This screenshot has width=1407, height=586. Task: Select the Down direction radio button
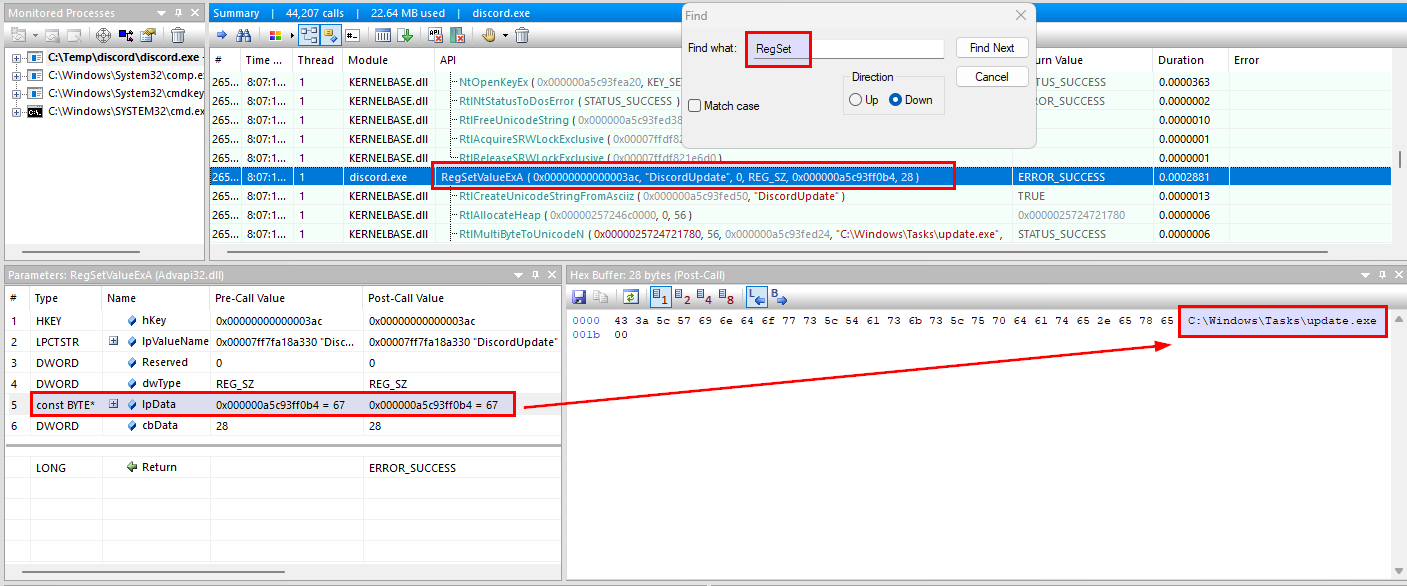[x=895, y=100]
